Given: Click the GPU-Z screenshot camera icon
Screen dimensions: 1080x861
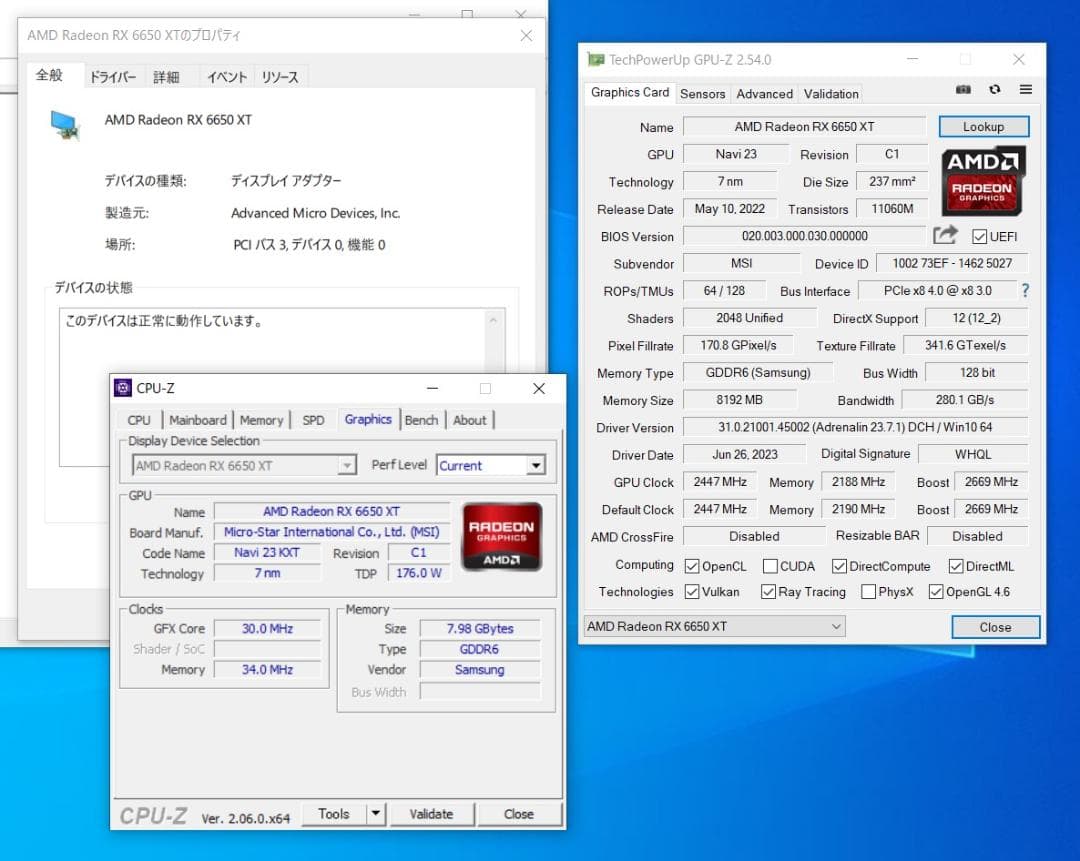Looking at the screenshot, I should pyautogui.click(x=963, y=90).
